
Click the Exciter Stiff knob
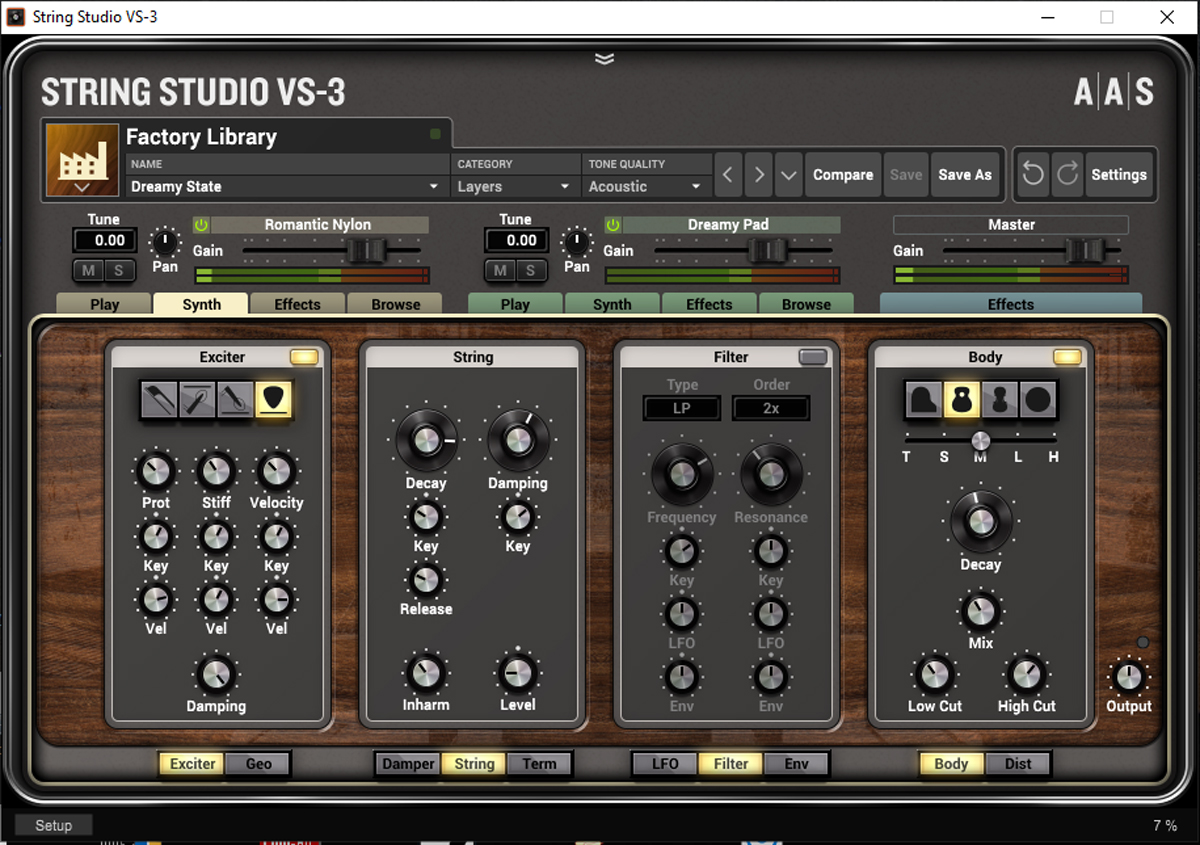(x=216, y=471)
